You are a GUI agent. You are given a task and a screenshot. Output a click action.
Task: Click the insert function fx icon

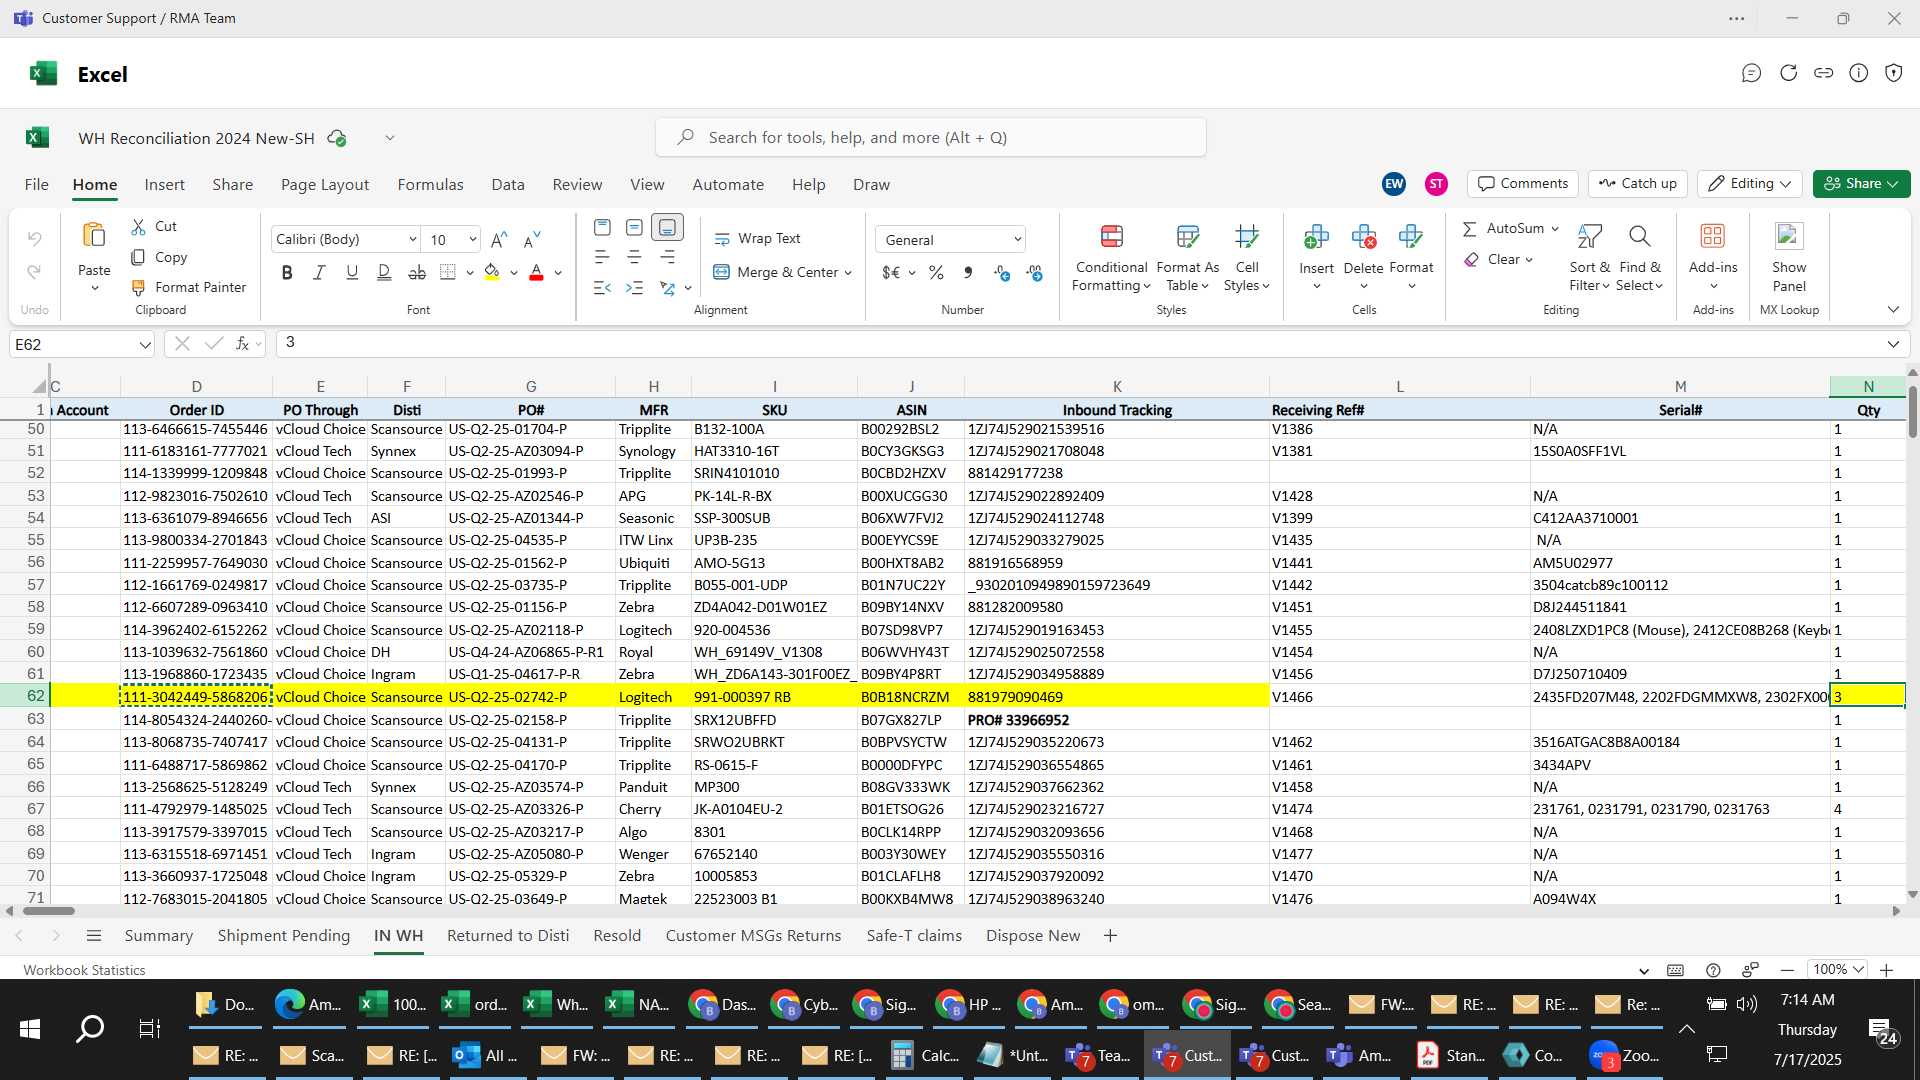coord(242,344)
